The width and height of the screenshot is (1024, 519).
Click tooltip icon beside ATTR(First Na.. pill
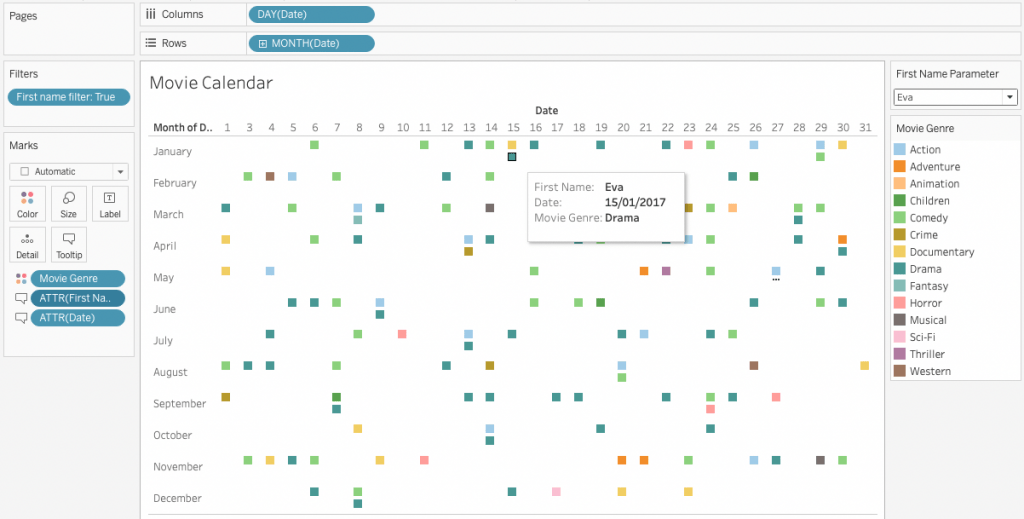click(x=21, y=298)
